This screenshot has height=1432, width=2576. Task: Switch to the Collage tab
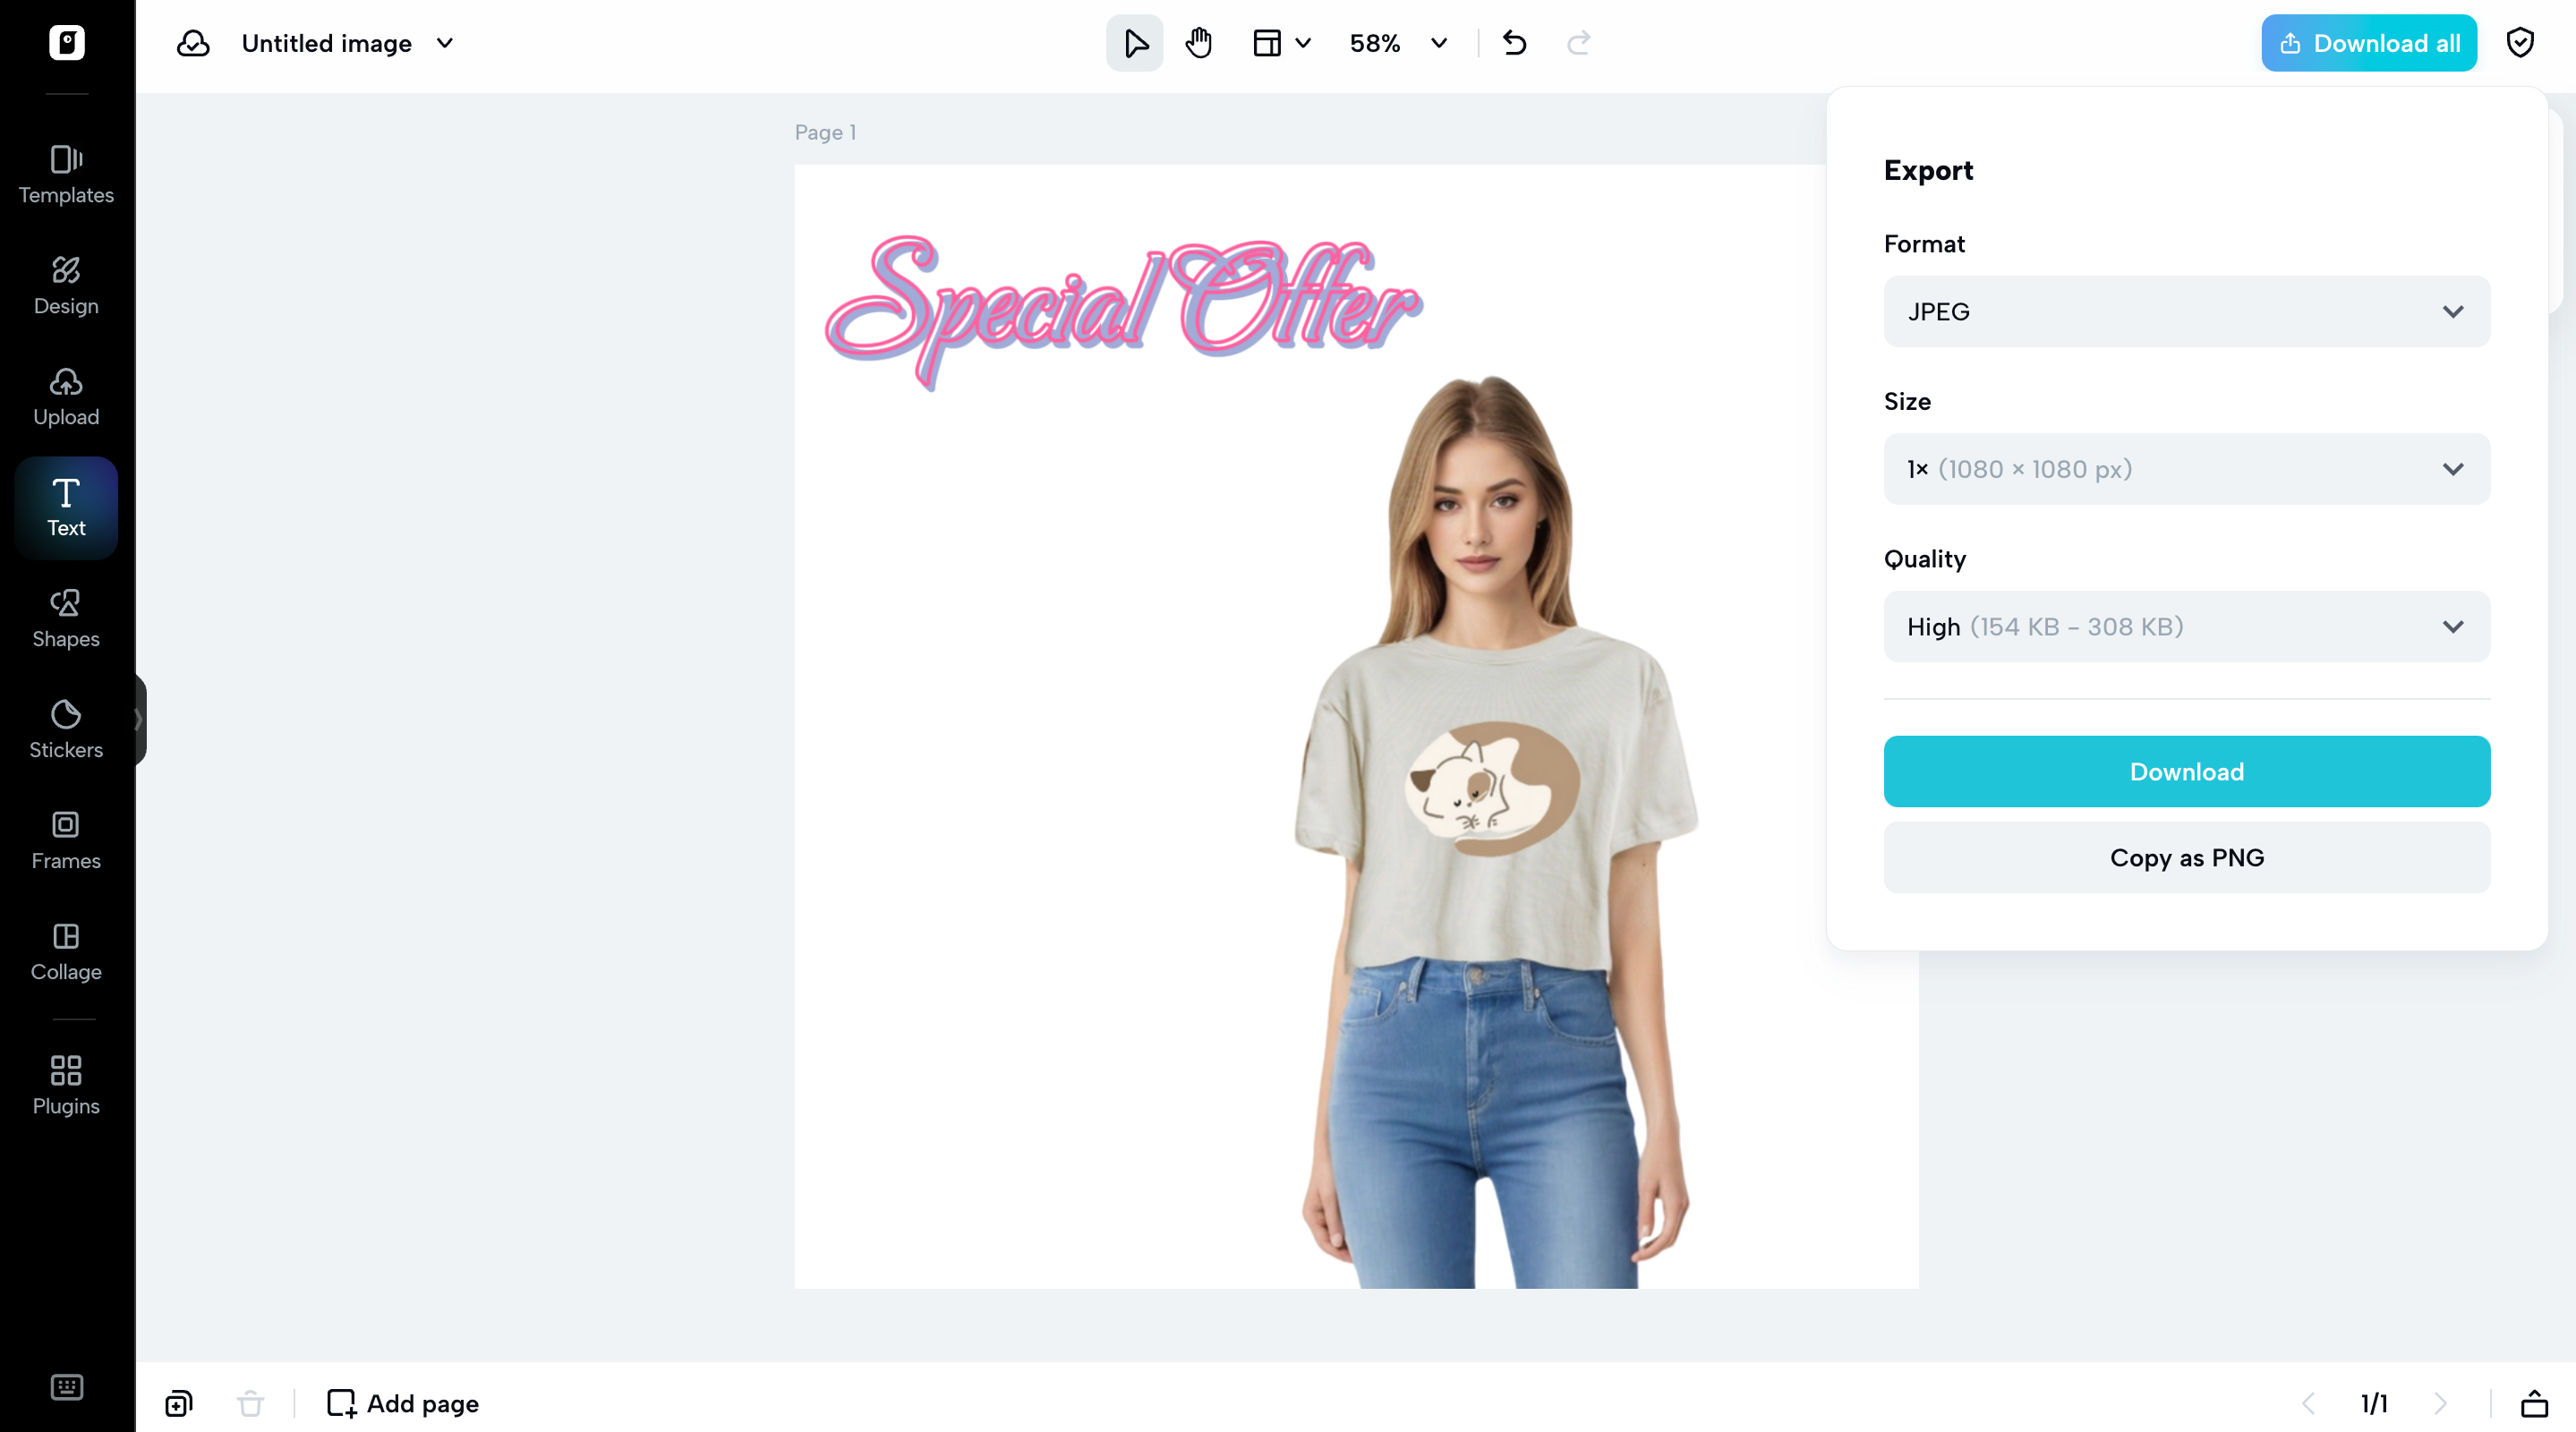pyautogui.click(x=66, y=951)
